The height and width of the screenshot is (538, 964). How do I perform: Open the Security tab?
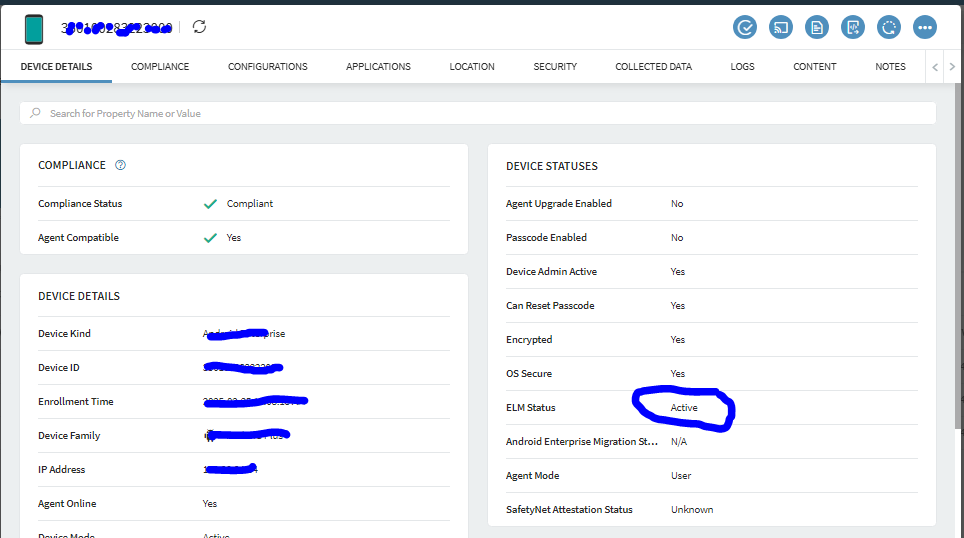pyautogui.click(x=555, y=67)
